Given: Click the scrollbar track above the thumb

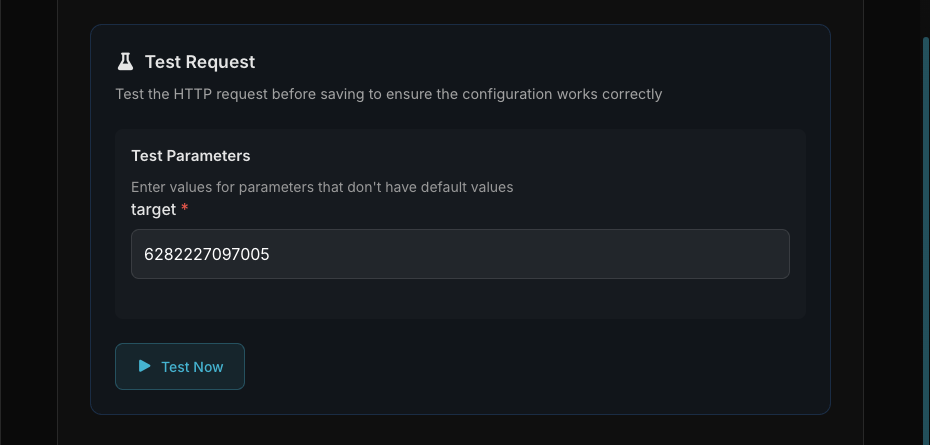Looking at the screenshot, I should point(925,18).
